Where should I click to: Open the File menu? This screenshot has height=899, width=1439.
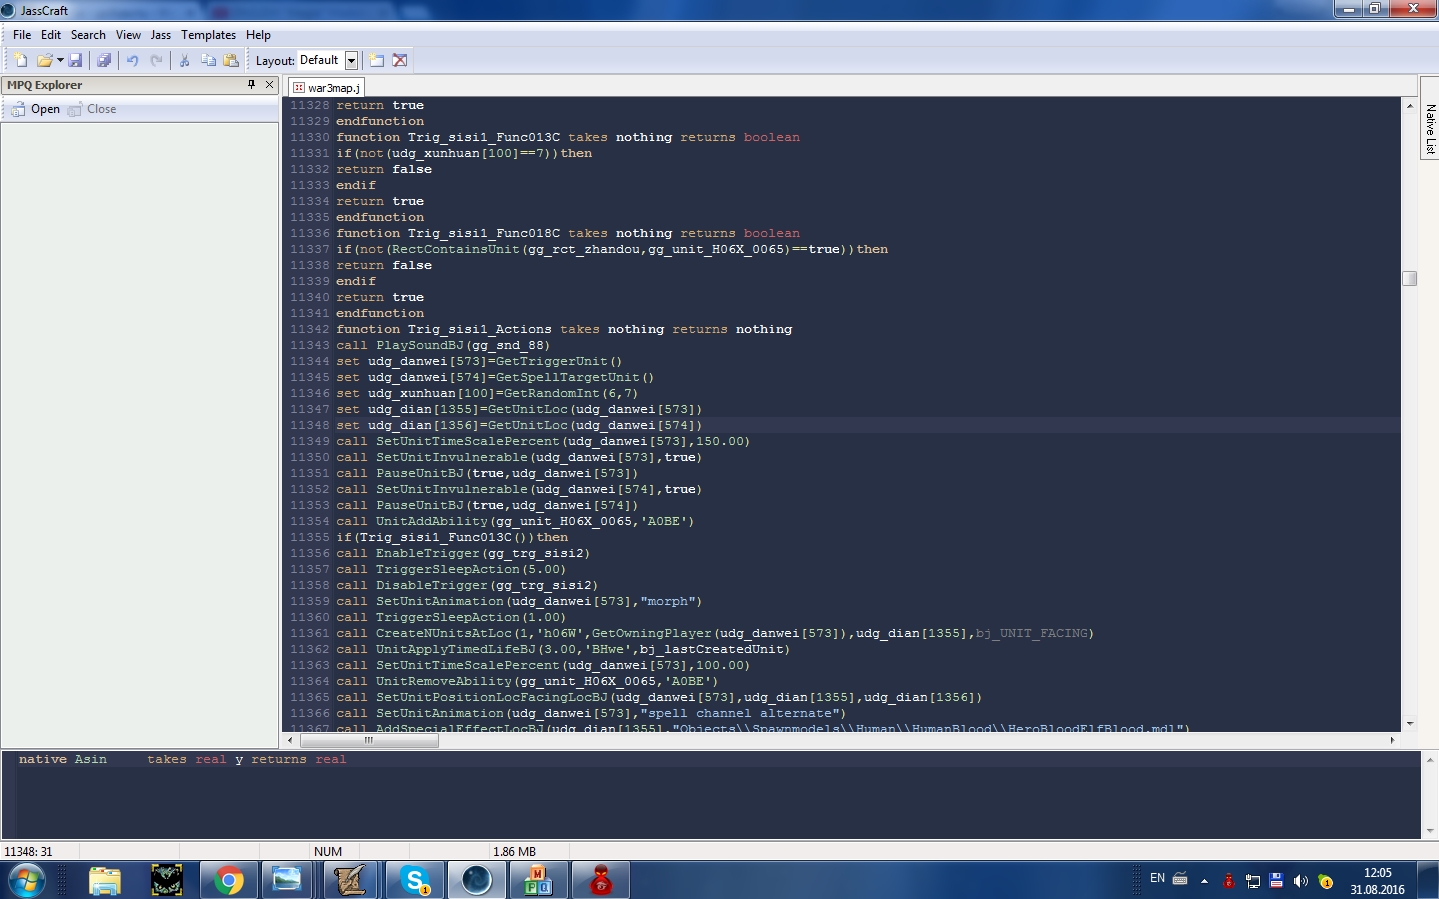pos(22,34)
